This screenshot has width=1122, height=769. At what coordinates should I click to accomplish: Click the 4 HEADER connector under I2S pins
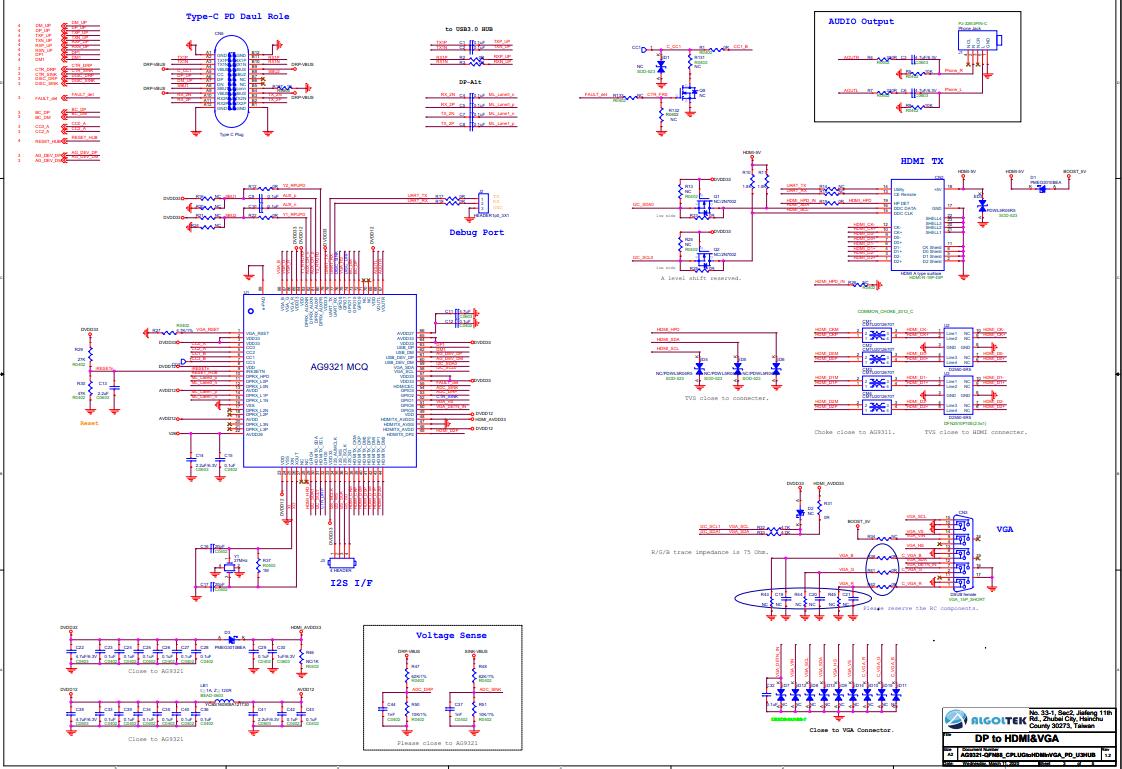(x=341, y=563)
